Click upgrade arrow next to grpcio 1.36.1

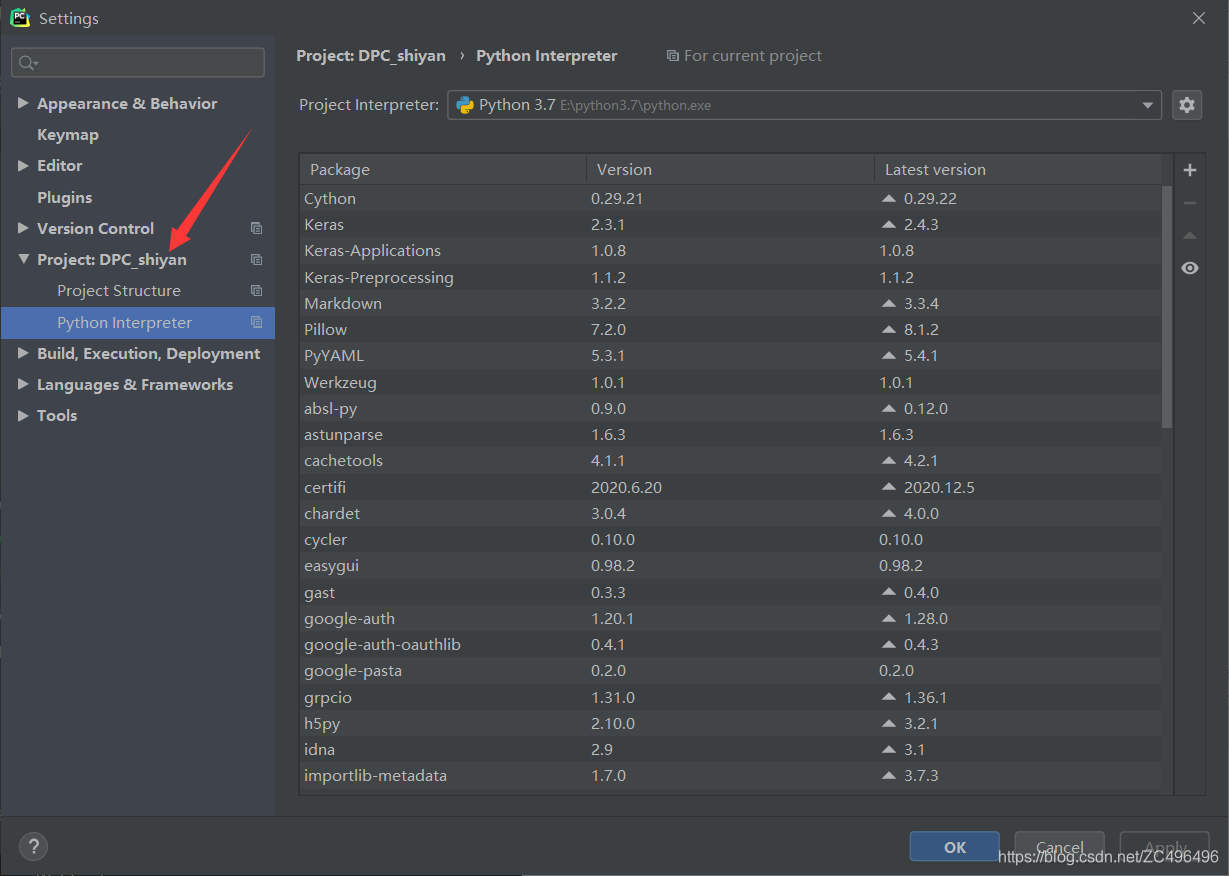point(889,697)
